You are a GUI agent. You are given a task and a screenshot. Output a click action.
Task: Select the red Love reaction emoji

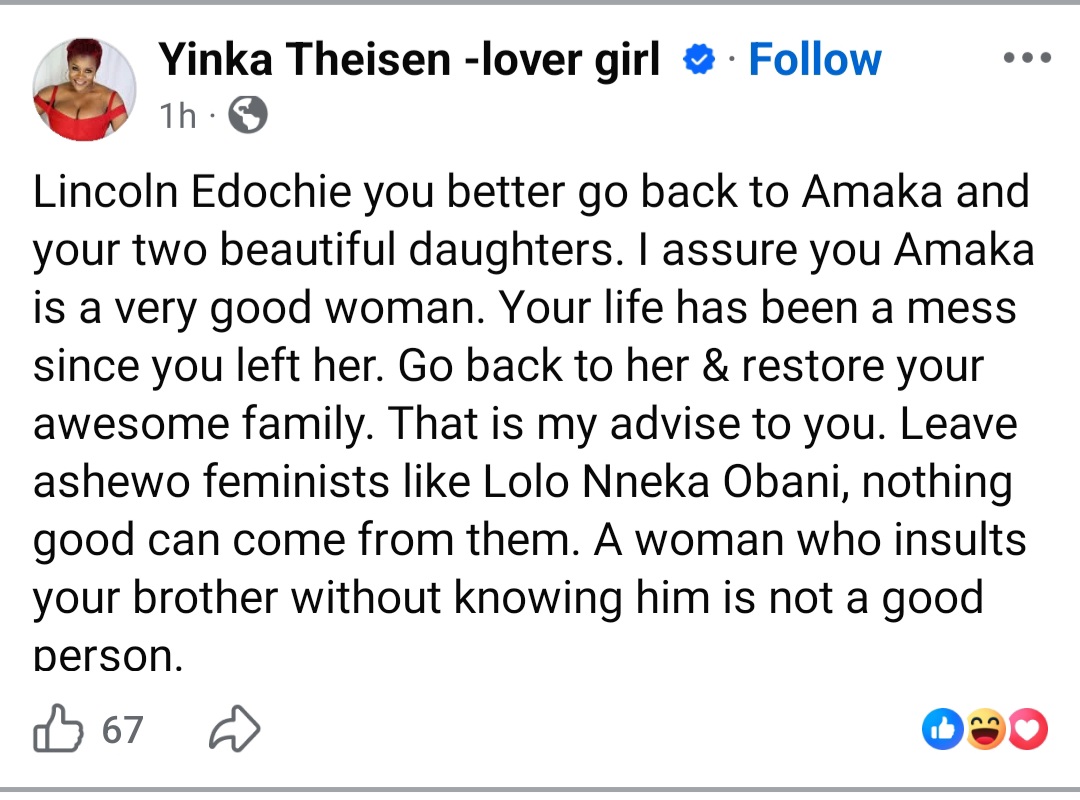pos(1028,729)
